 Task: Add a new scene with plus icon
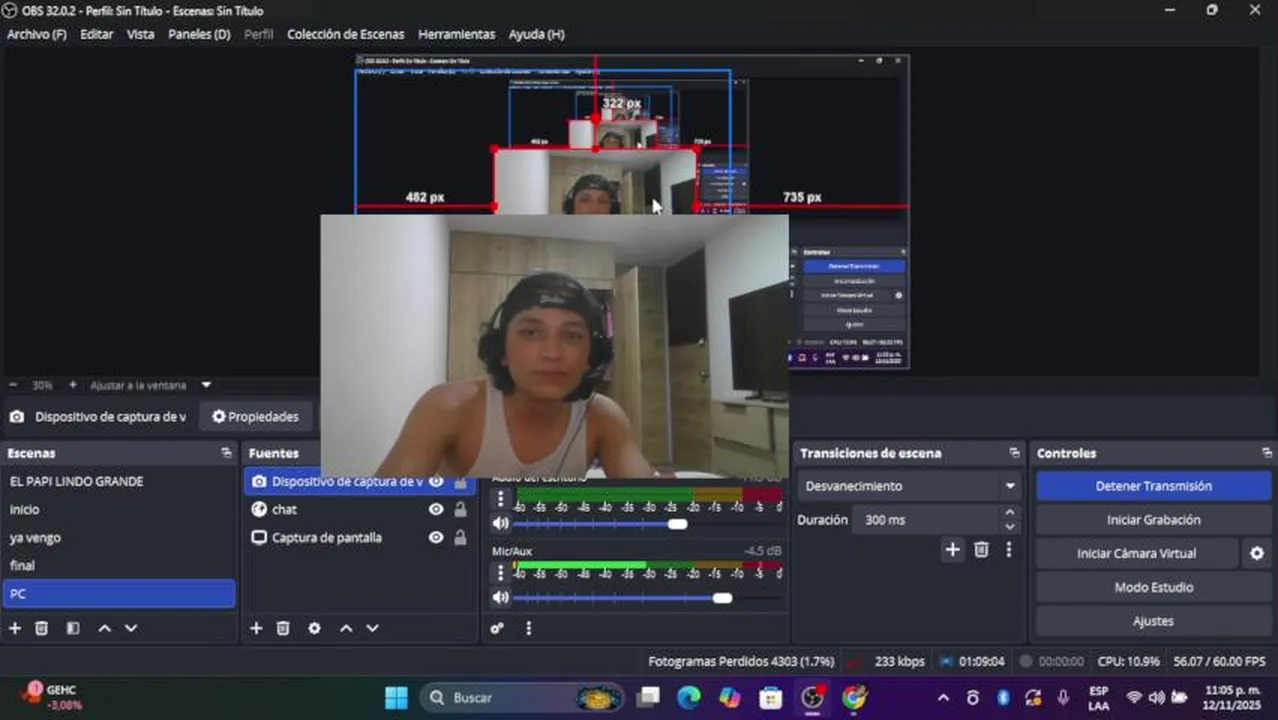tap(14, 628)
